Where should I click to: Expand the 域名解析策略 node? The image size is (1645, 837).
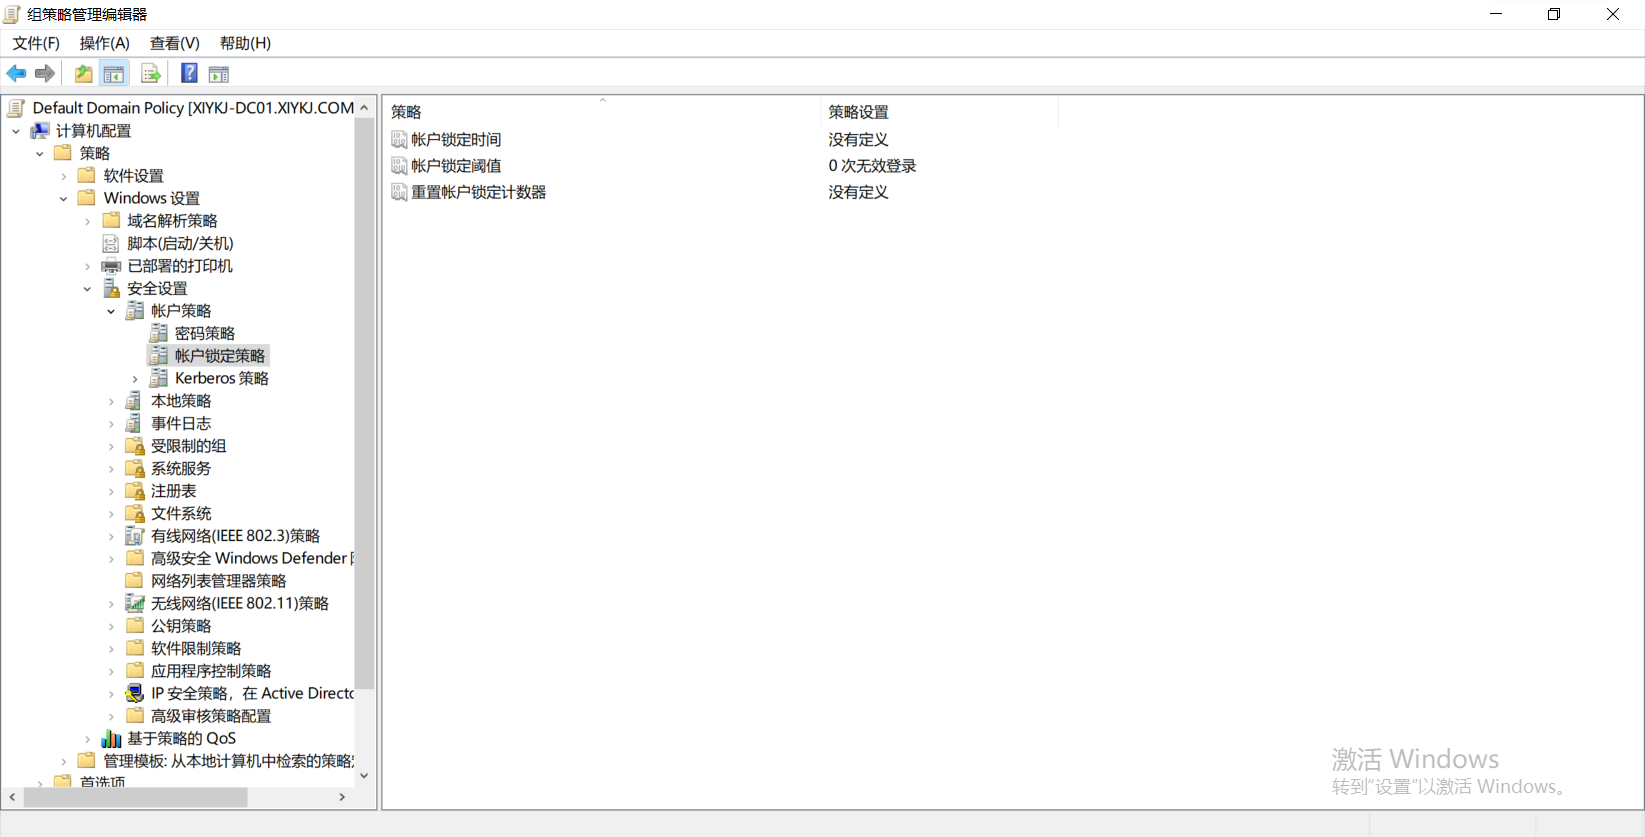click(x=88, y=221)
